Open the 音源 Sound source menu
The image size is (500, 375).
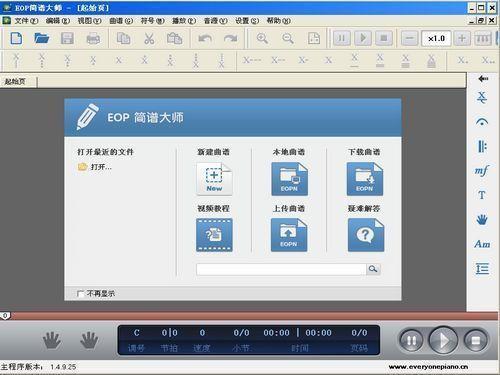pos(216,21)
